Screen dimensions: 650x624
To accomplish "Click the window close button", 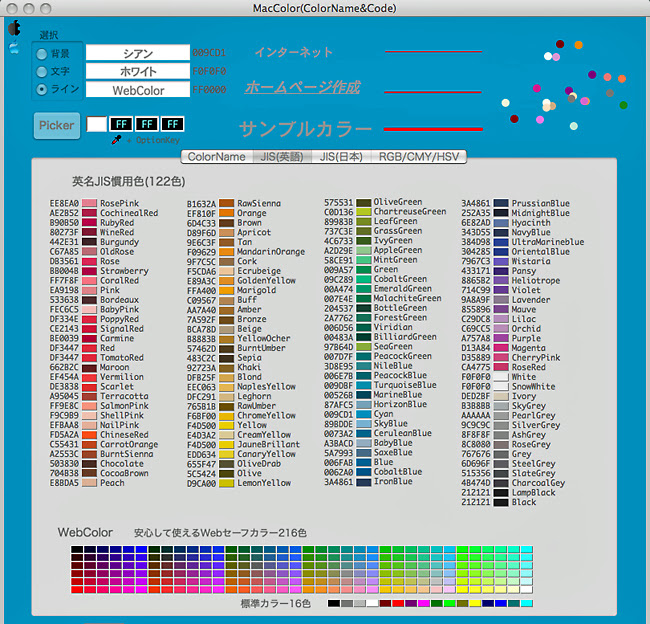I will coord(12,8).
